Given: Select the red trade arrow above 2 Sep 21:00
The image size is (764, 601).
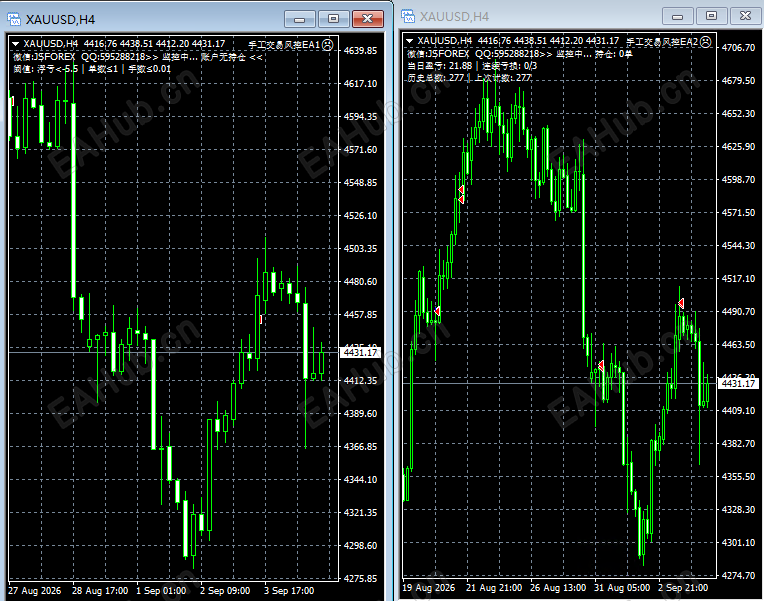Looking at the screenshot, I should tap(681, 304).
